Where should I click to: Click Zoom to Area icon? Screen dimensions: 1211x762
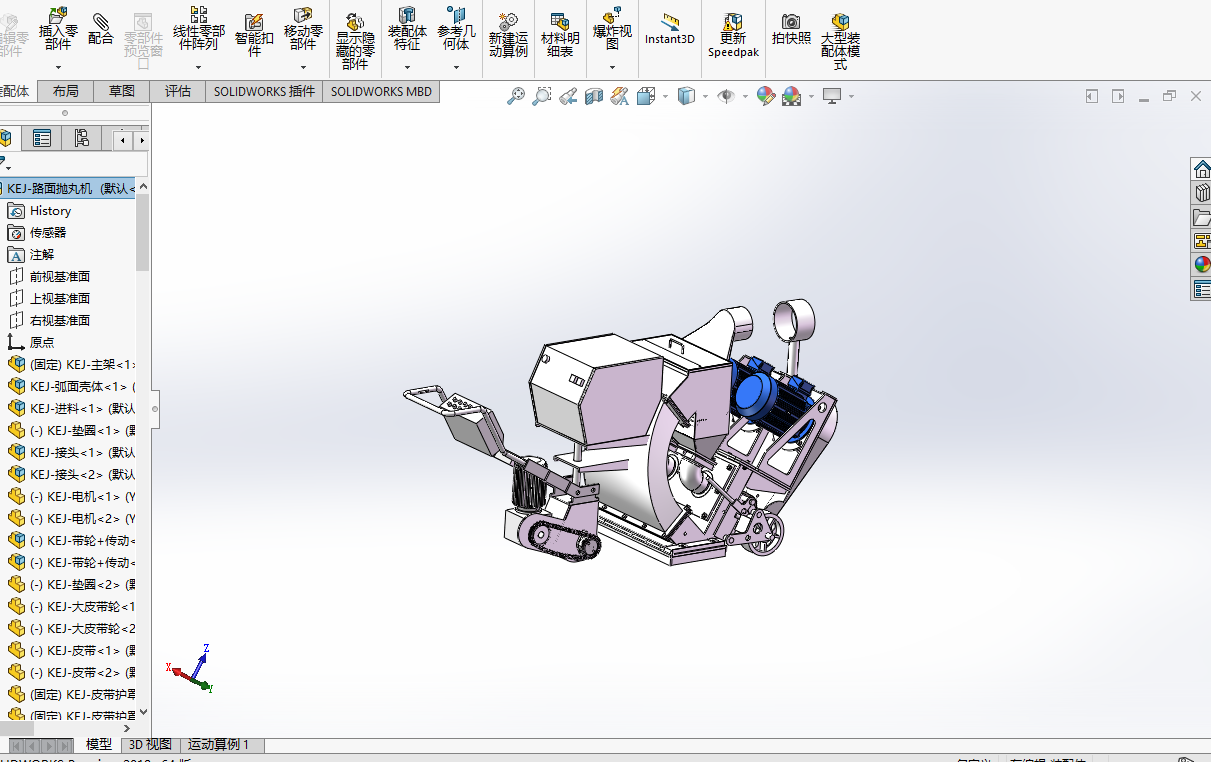[542, 96]
